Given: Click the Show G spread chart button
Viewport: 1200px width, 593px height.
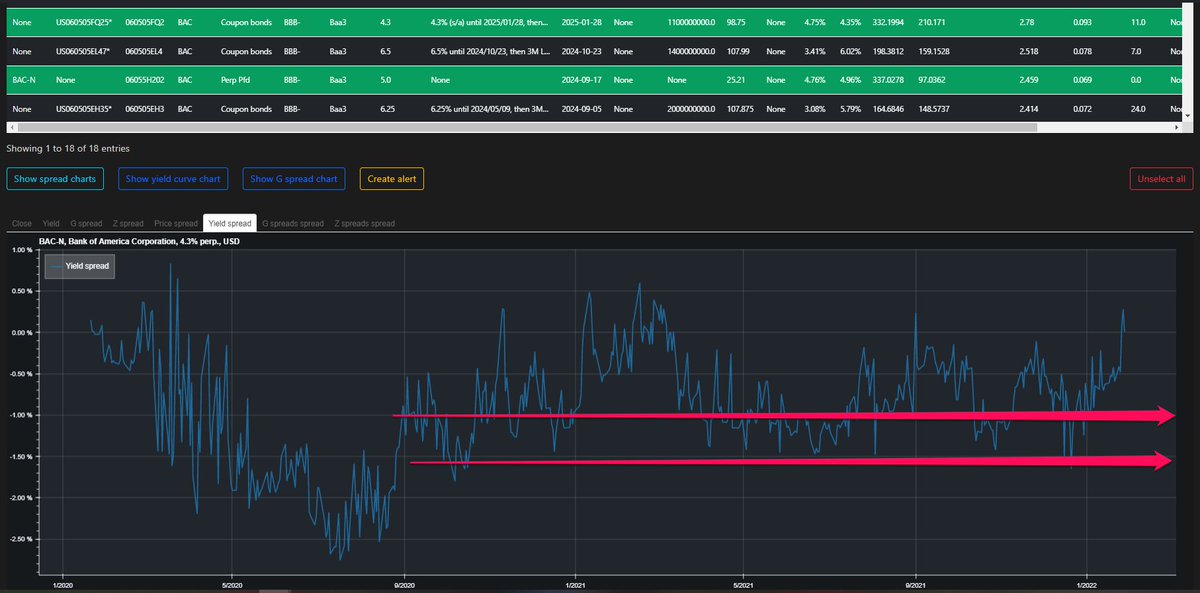Looking at the screenshot, I should point(293,179).
